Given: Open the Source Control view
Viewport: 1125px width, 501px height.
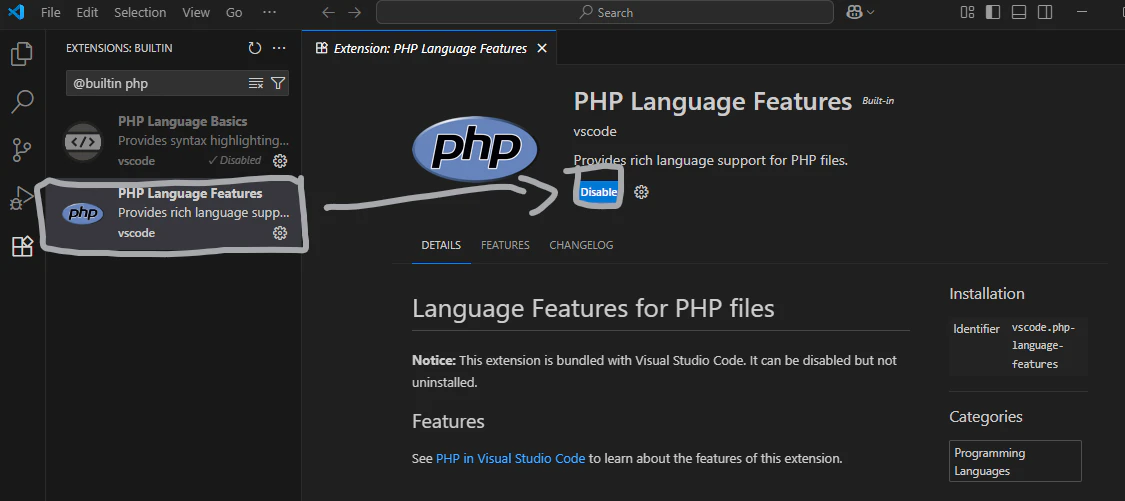Looking at the screenshot, I should coord(22,150).
